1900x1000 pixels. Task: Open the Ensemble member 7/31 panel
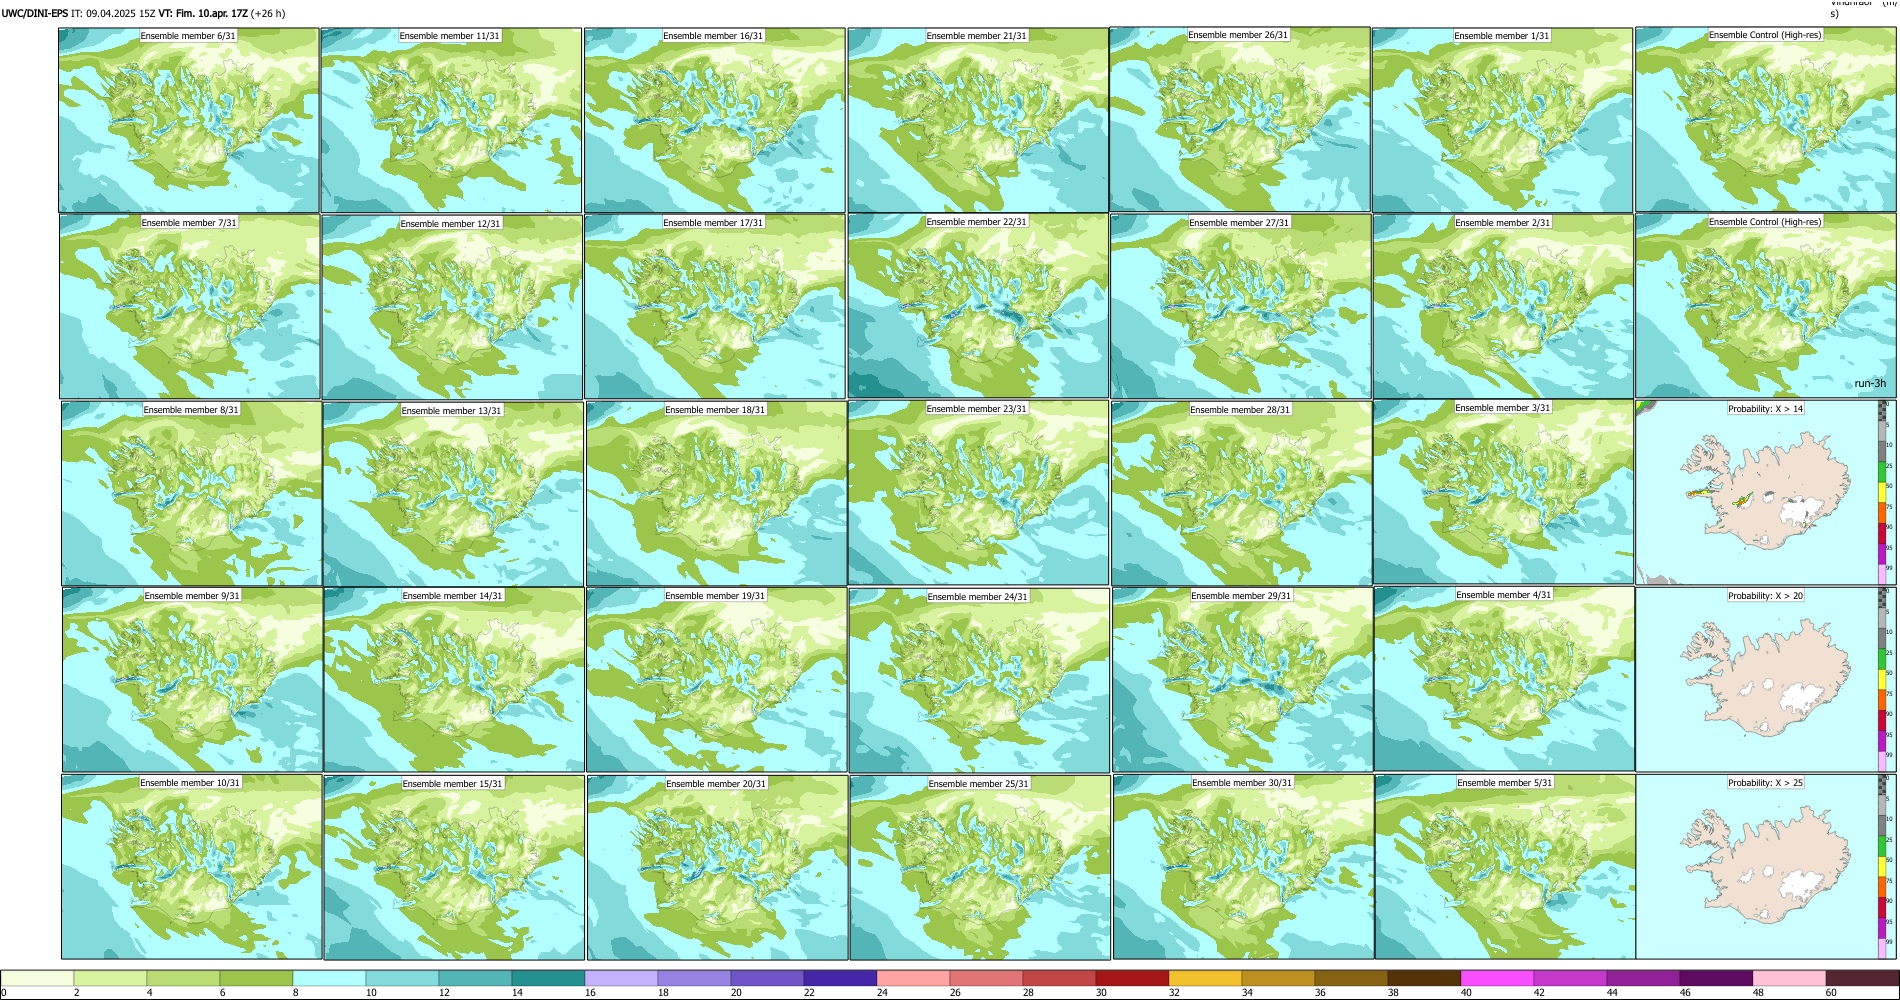pyautogui.click(x=190, y=307)
